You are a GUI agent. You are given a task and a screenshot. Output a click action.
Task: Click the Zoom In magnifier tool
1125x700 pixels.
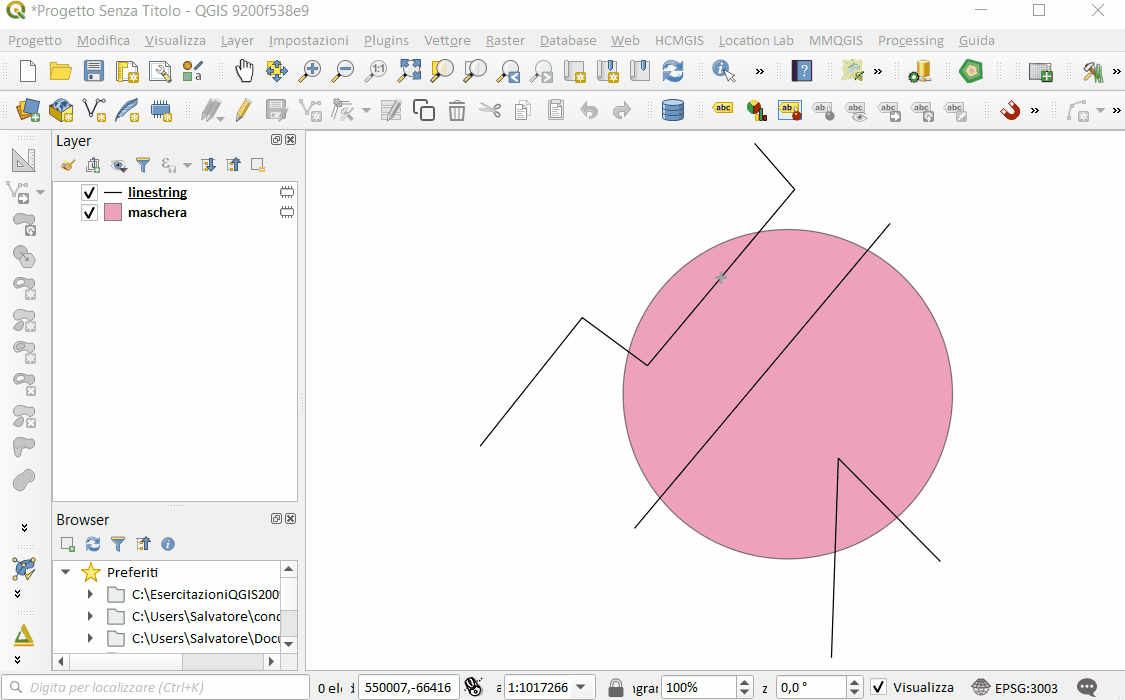311,71
